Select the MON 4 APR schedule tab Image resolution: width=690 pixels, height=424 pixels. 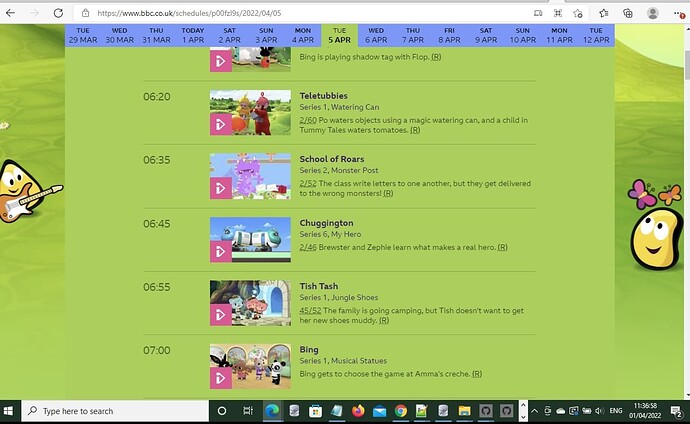click(303, 35)
